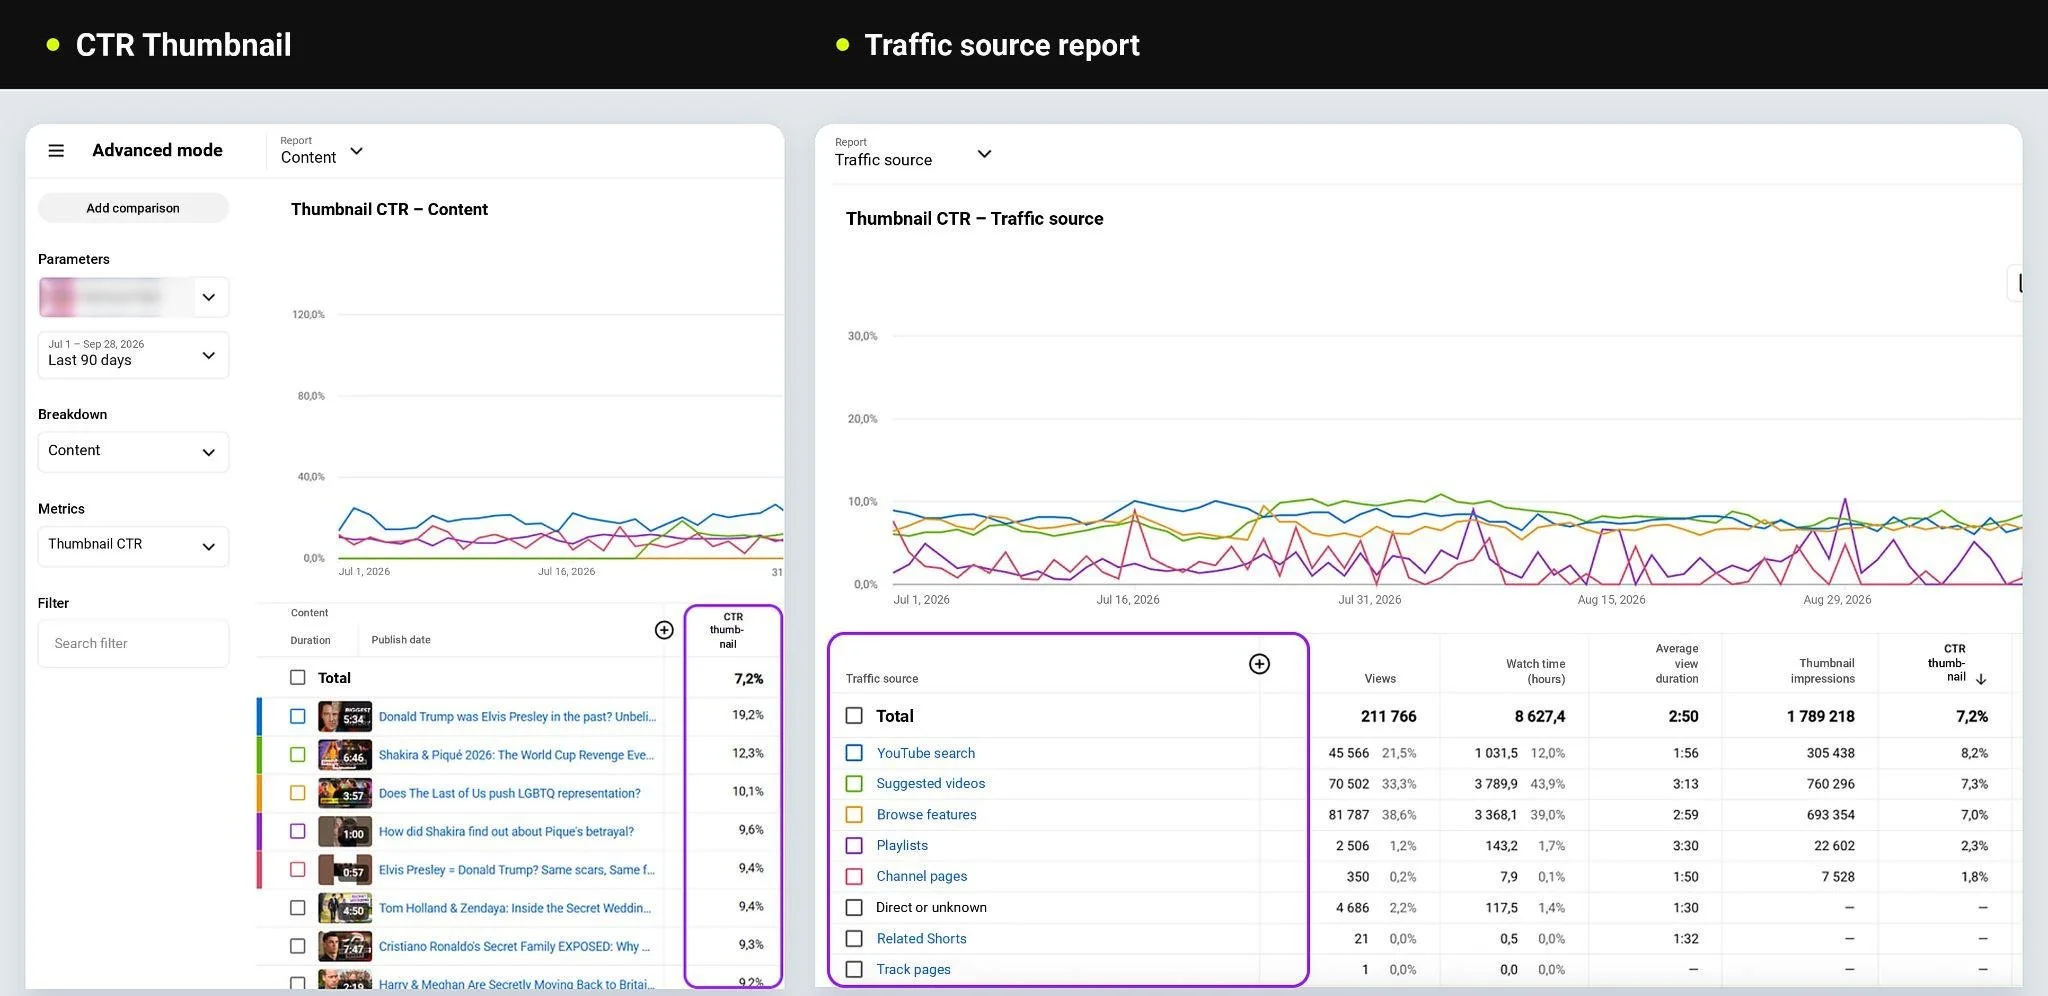Expand the Report Traffic source dropdown
The height and width of the screenshot is (996, 2048).
[913, 153]
